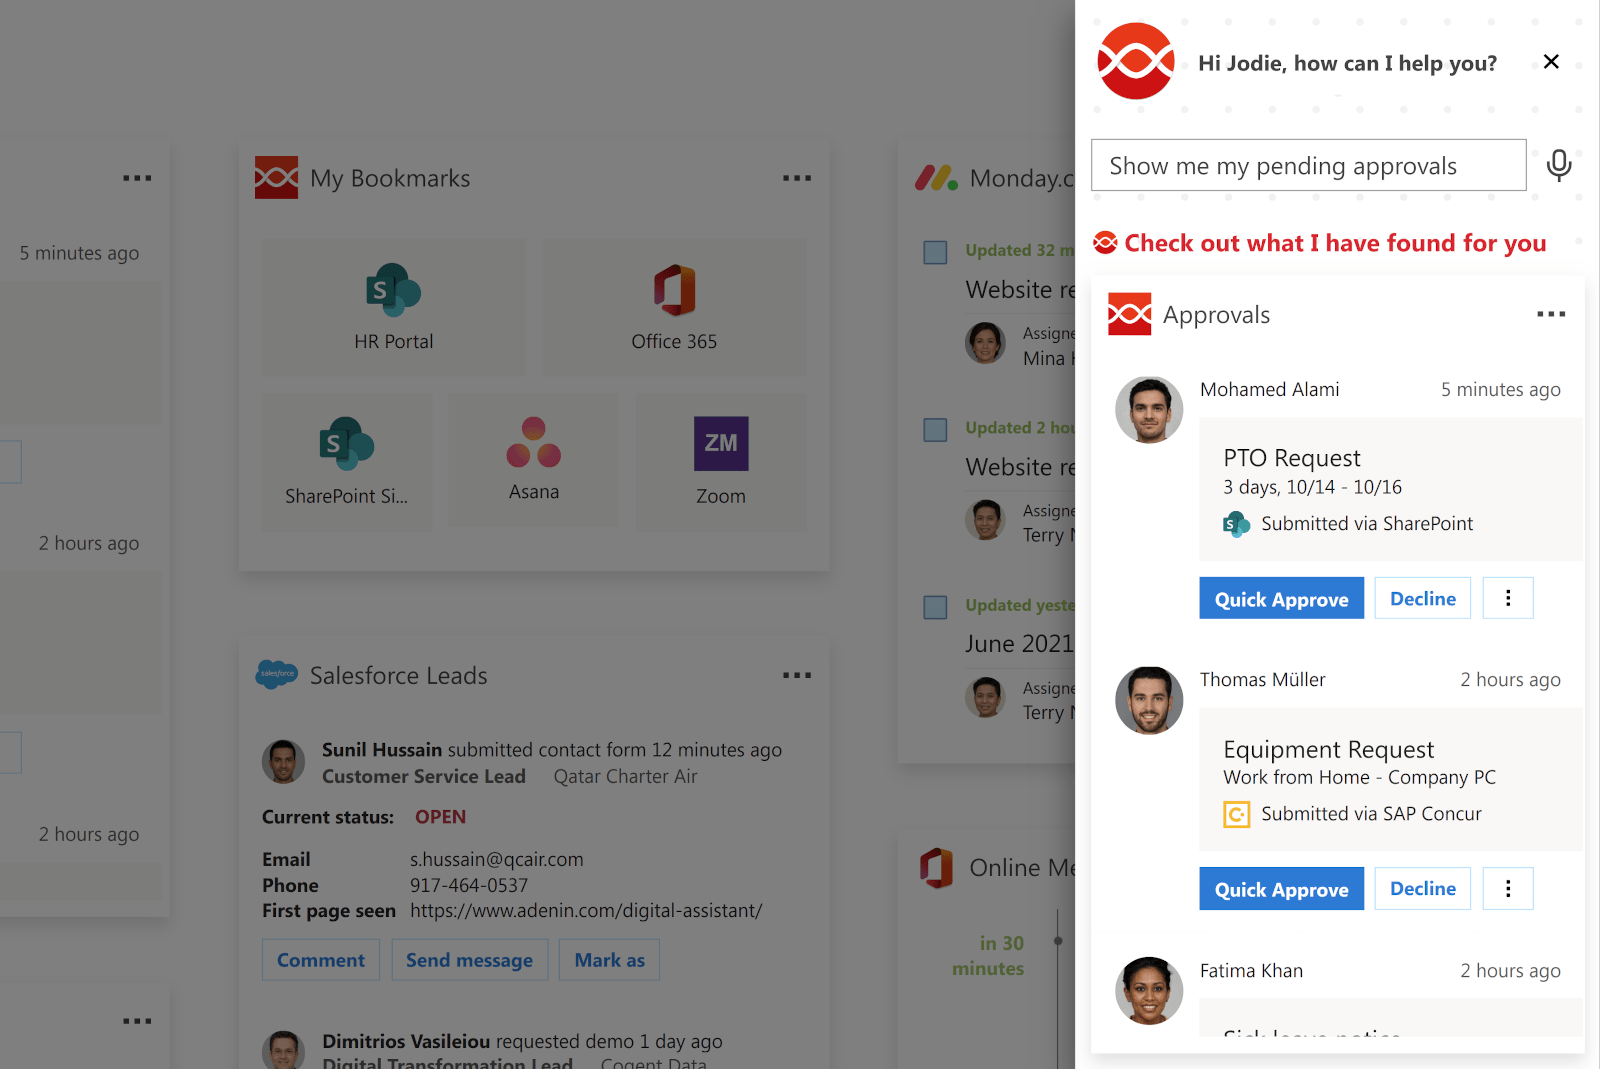
Task: Check the June 2021 Monday.com task
Action: [935, 607]
